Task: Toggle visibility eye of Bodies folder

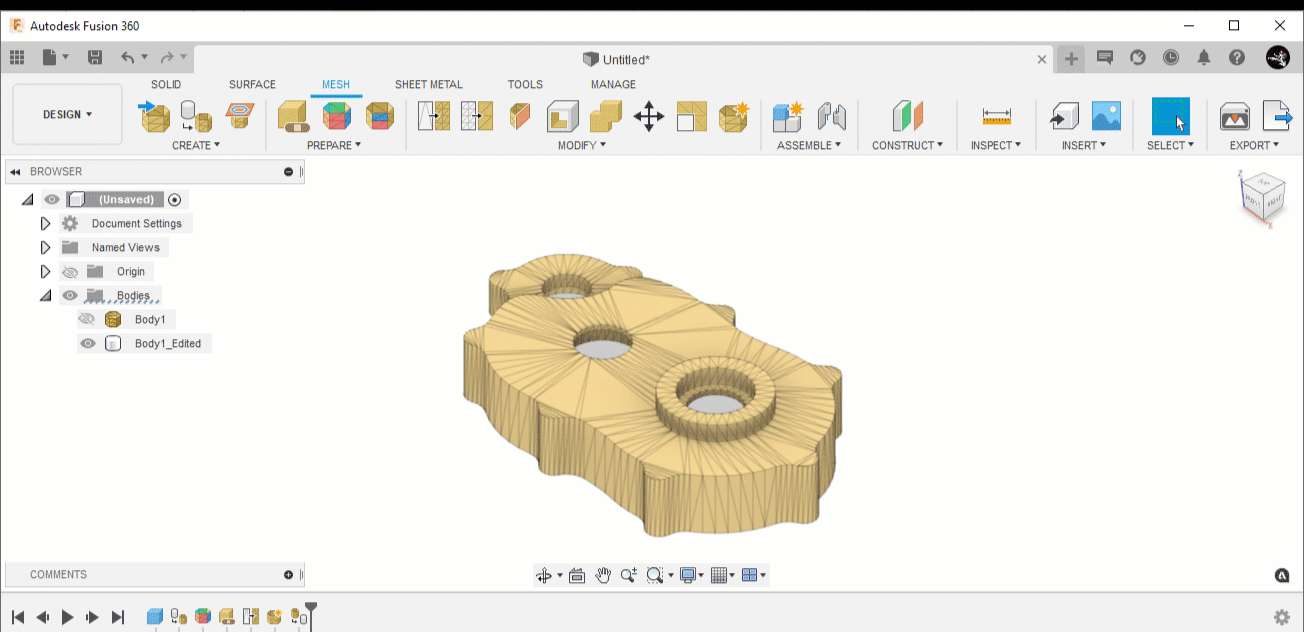Action: pyautogui.click(x=70, y=296)
